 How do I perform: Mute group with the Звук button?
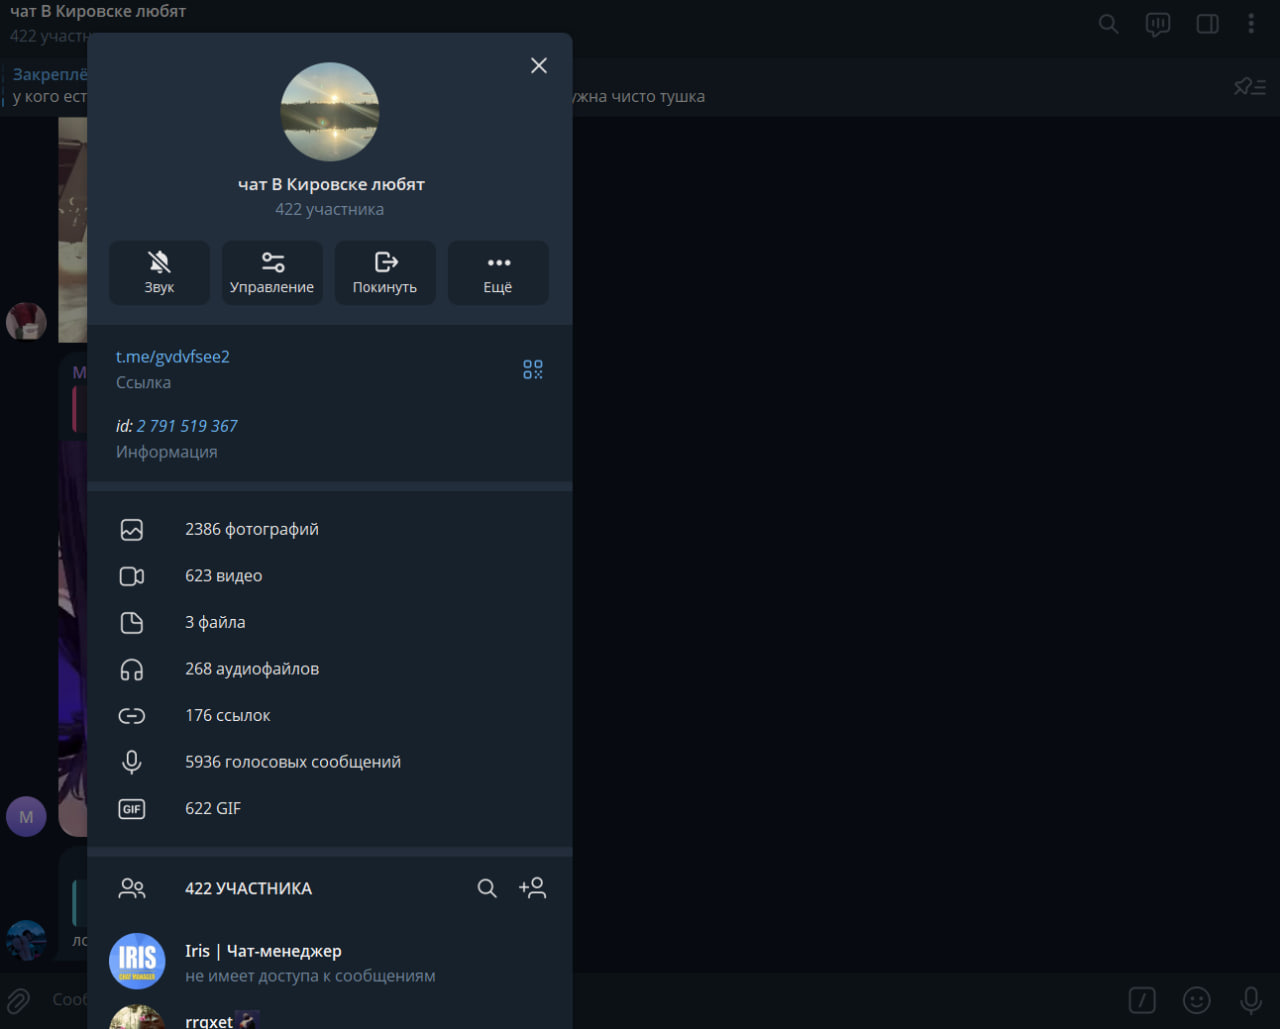pos(159,272)
